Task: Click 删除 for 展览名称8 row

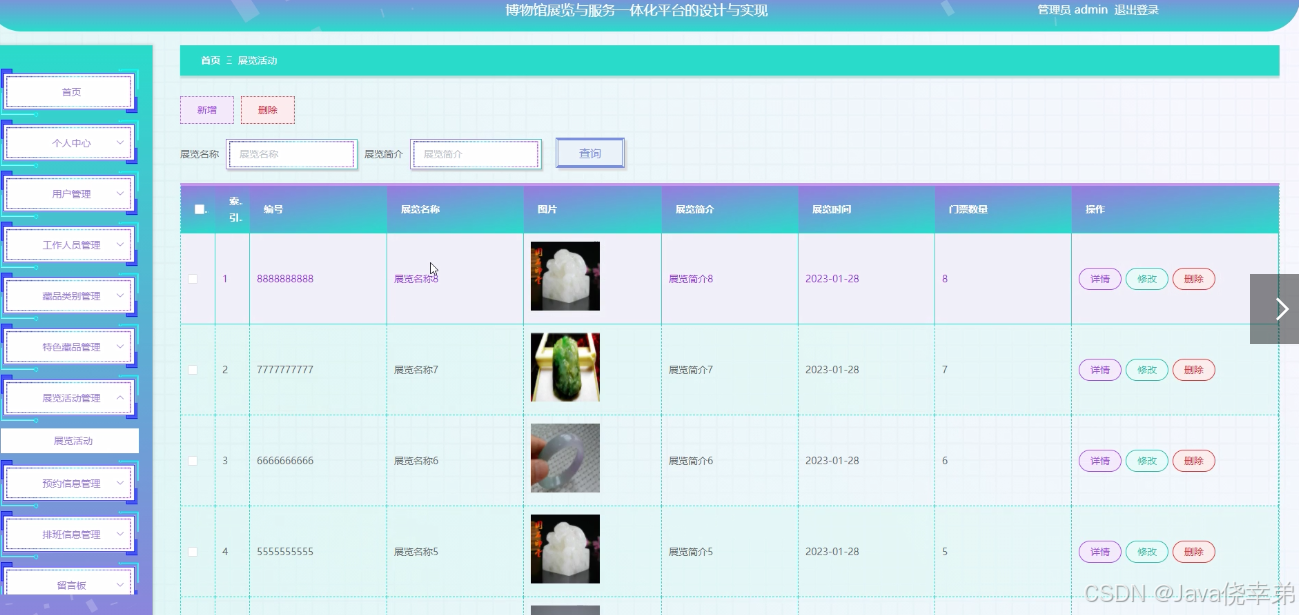Action: pyautogui.click(x=1194, y=279)
